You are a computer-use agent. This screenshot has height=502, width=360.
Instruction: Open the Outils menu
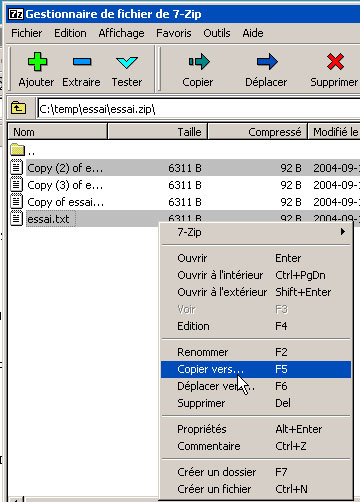pyautogui.click(x=217, y=33)
